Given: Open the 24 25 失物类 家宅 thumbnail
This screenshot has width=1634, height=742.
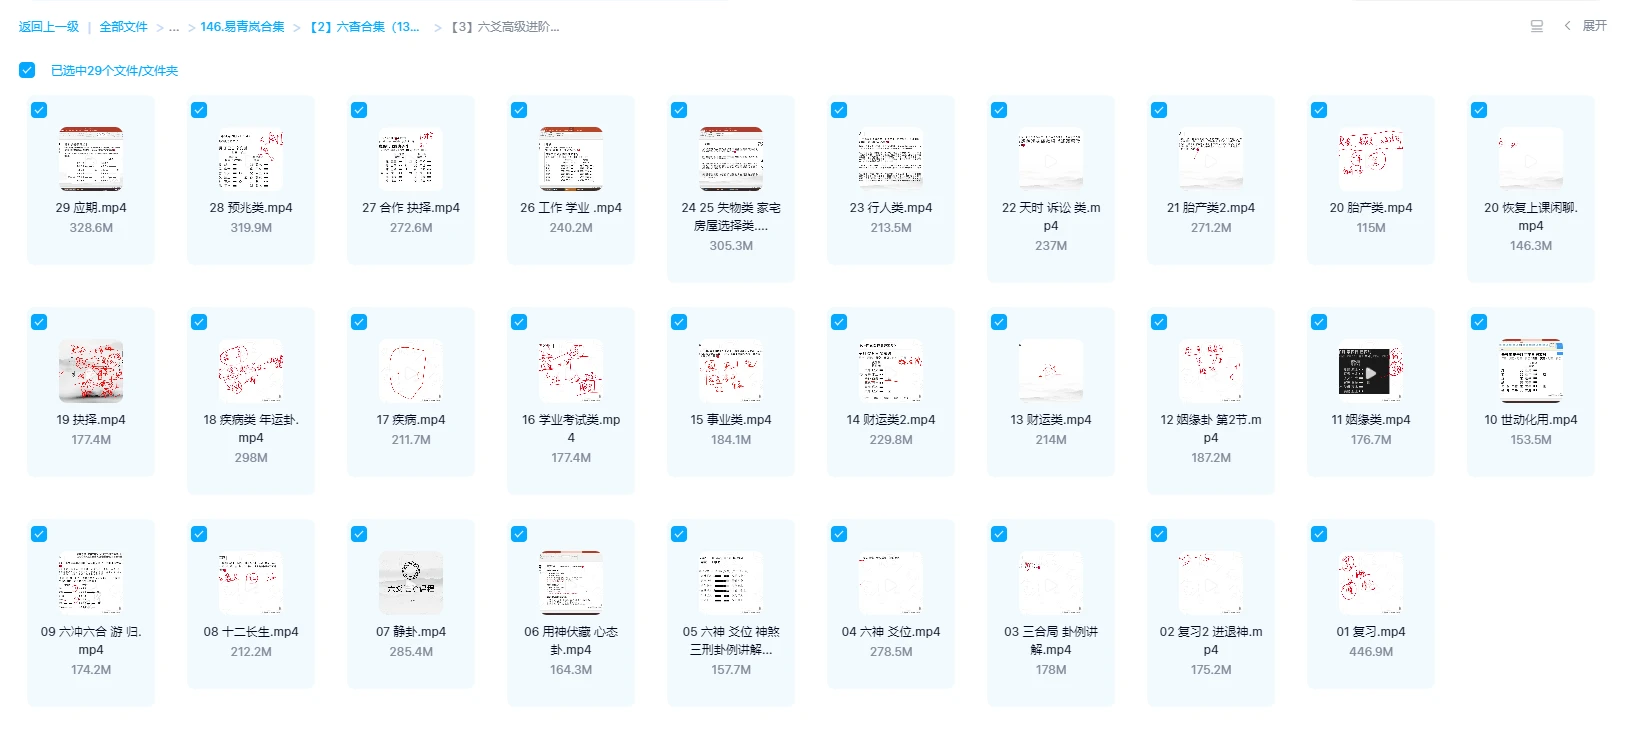Looking at the screenshot, I should 731,159.
